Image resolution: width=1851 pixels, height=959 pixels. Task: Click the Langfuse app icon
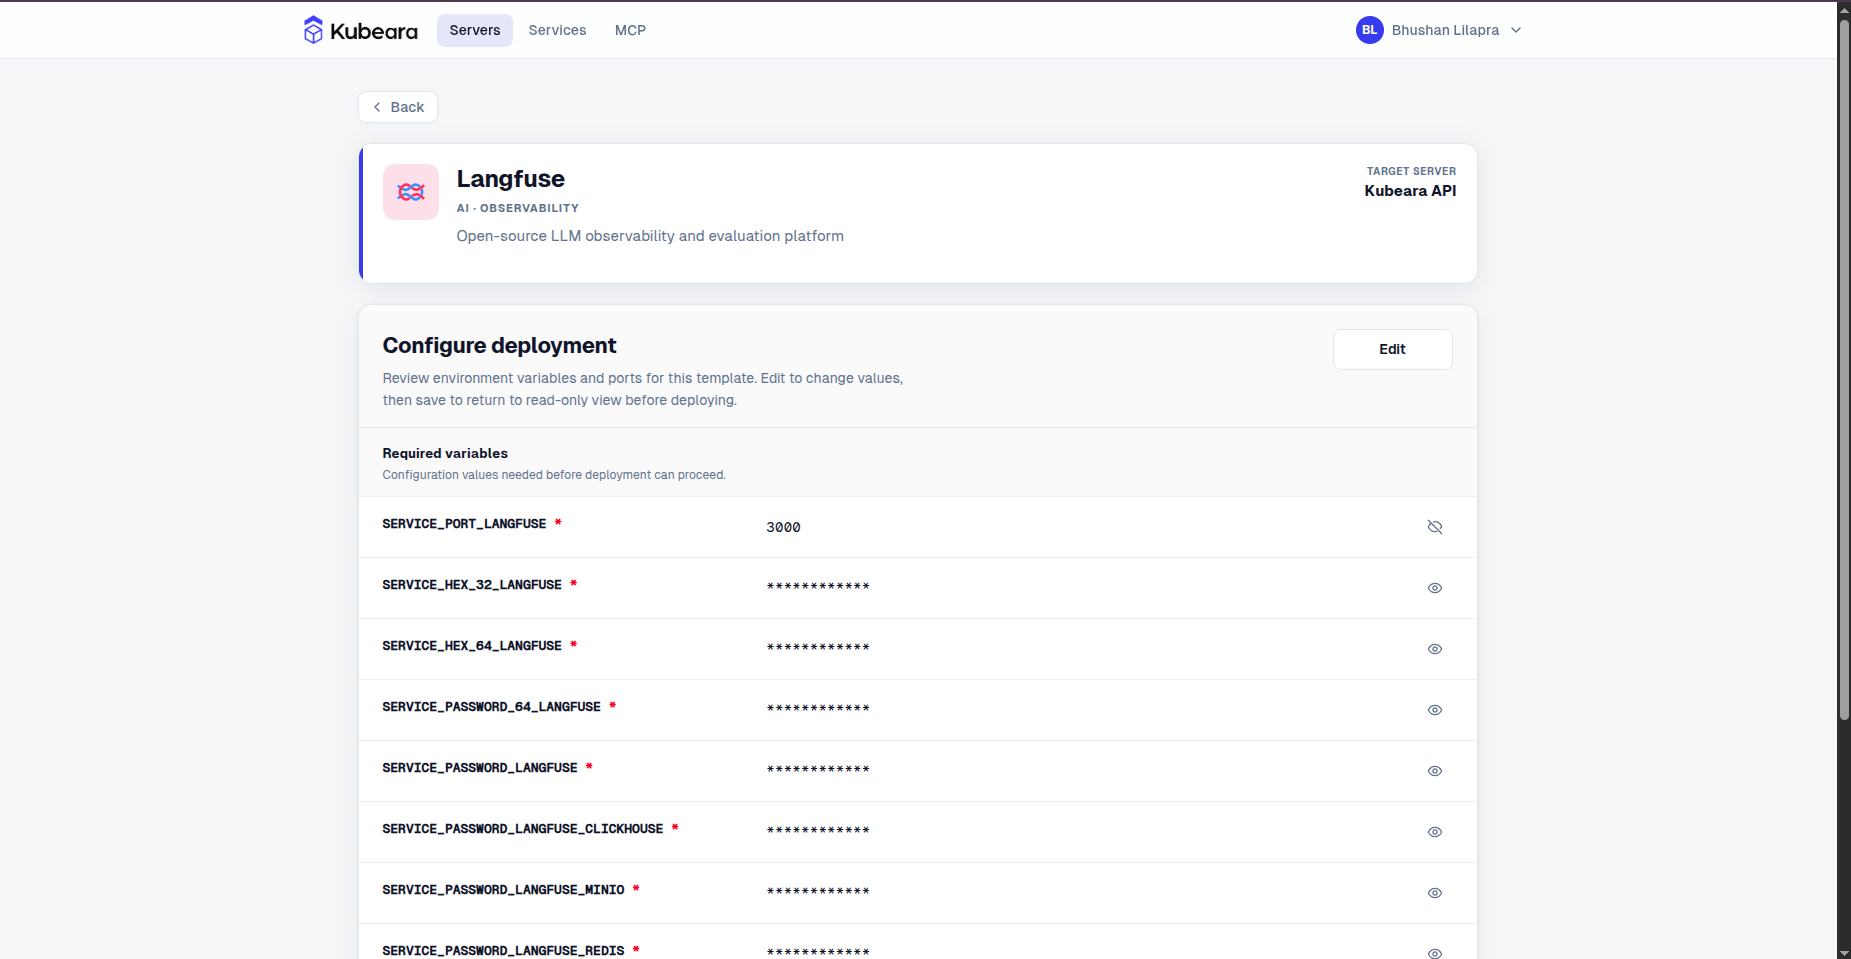click(411, 192)
